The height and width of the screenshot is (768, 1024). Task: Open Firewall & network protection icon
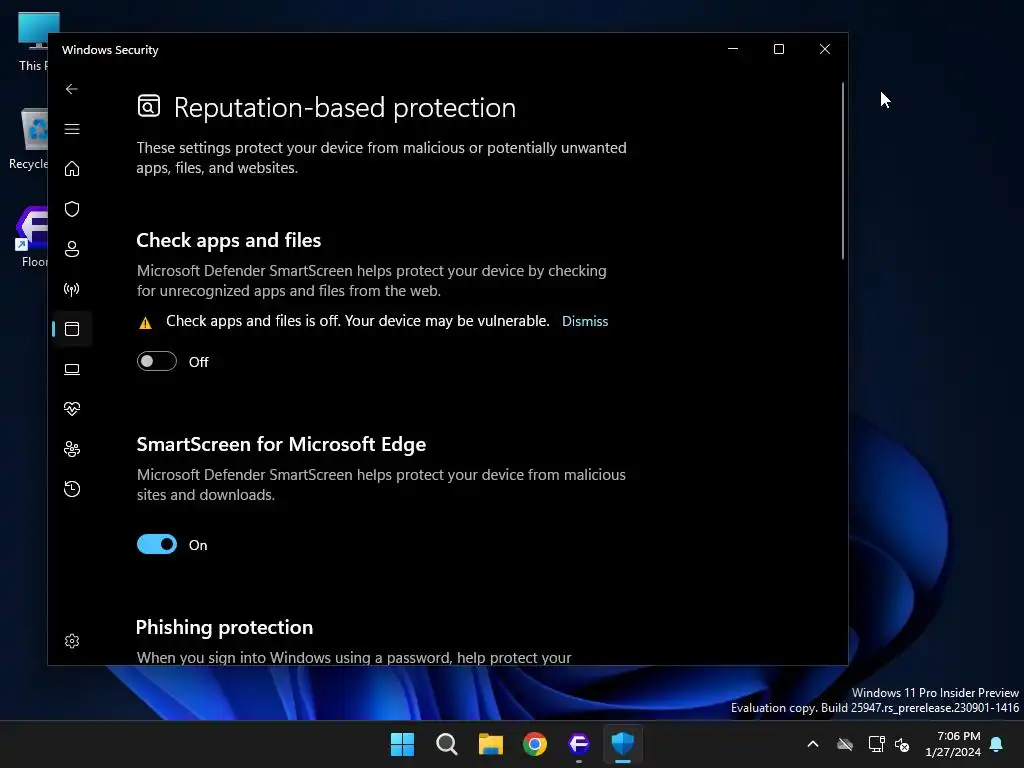(72, 289)
